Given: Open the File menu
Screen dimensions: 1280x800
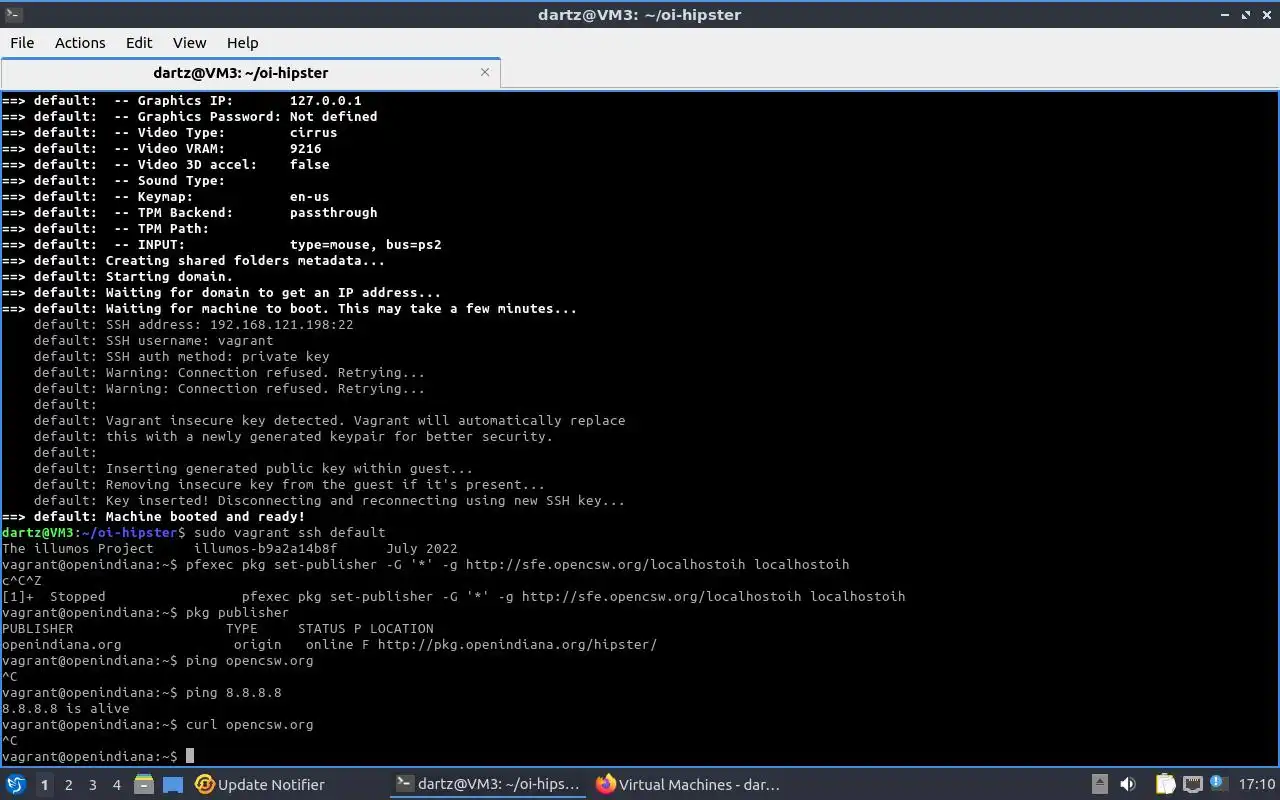Looking at the screenshot, I should click(x=22, y=42).
